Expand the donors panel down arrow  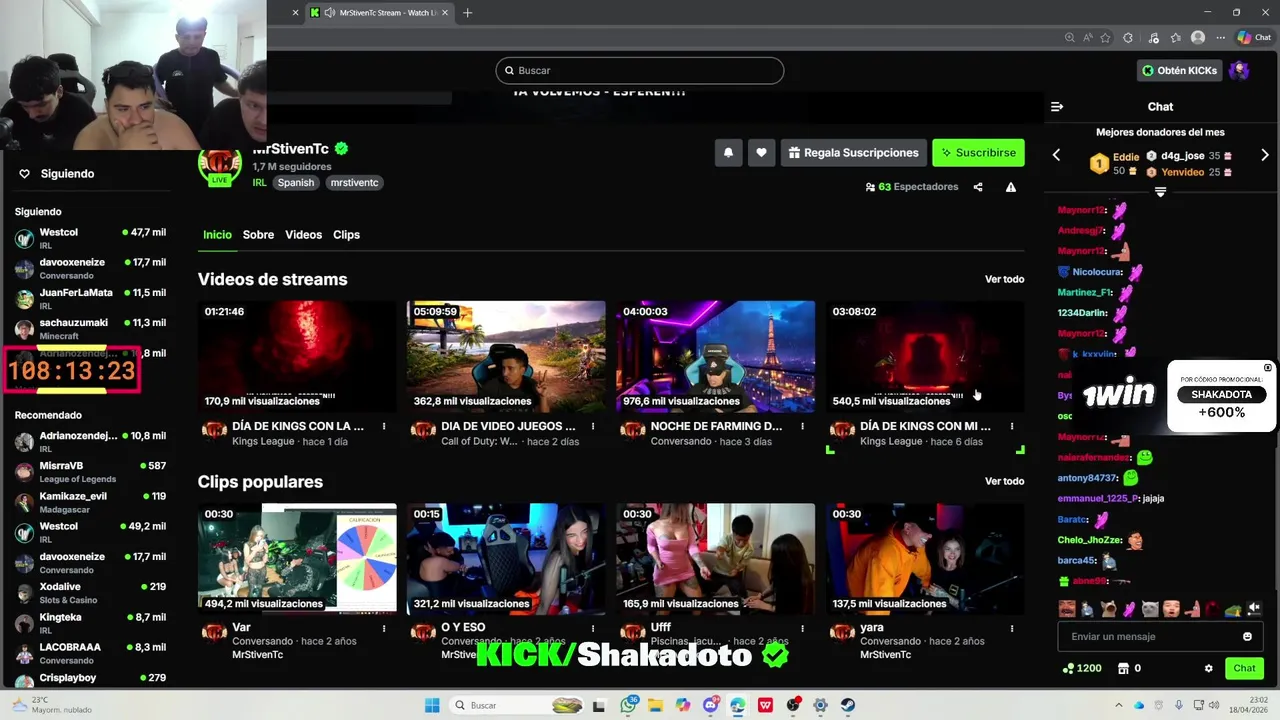pyautogui.click(x=1160, y=192)
